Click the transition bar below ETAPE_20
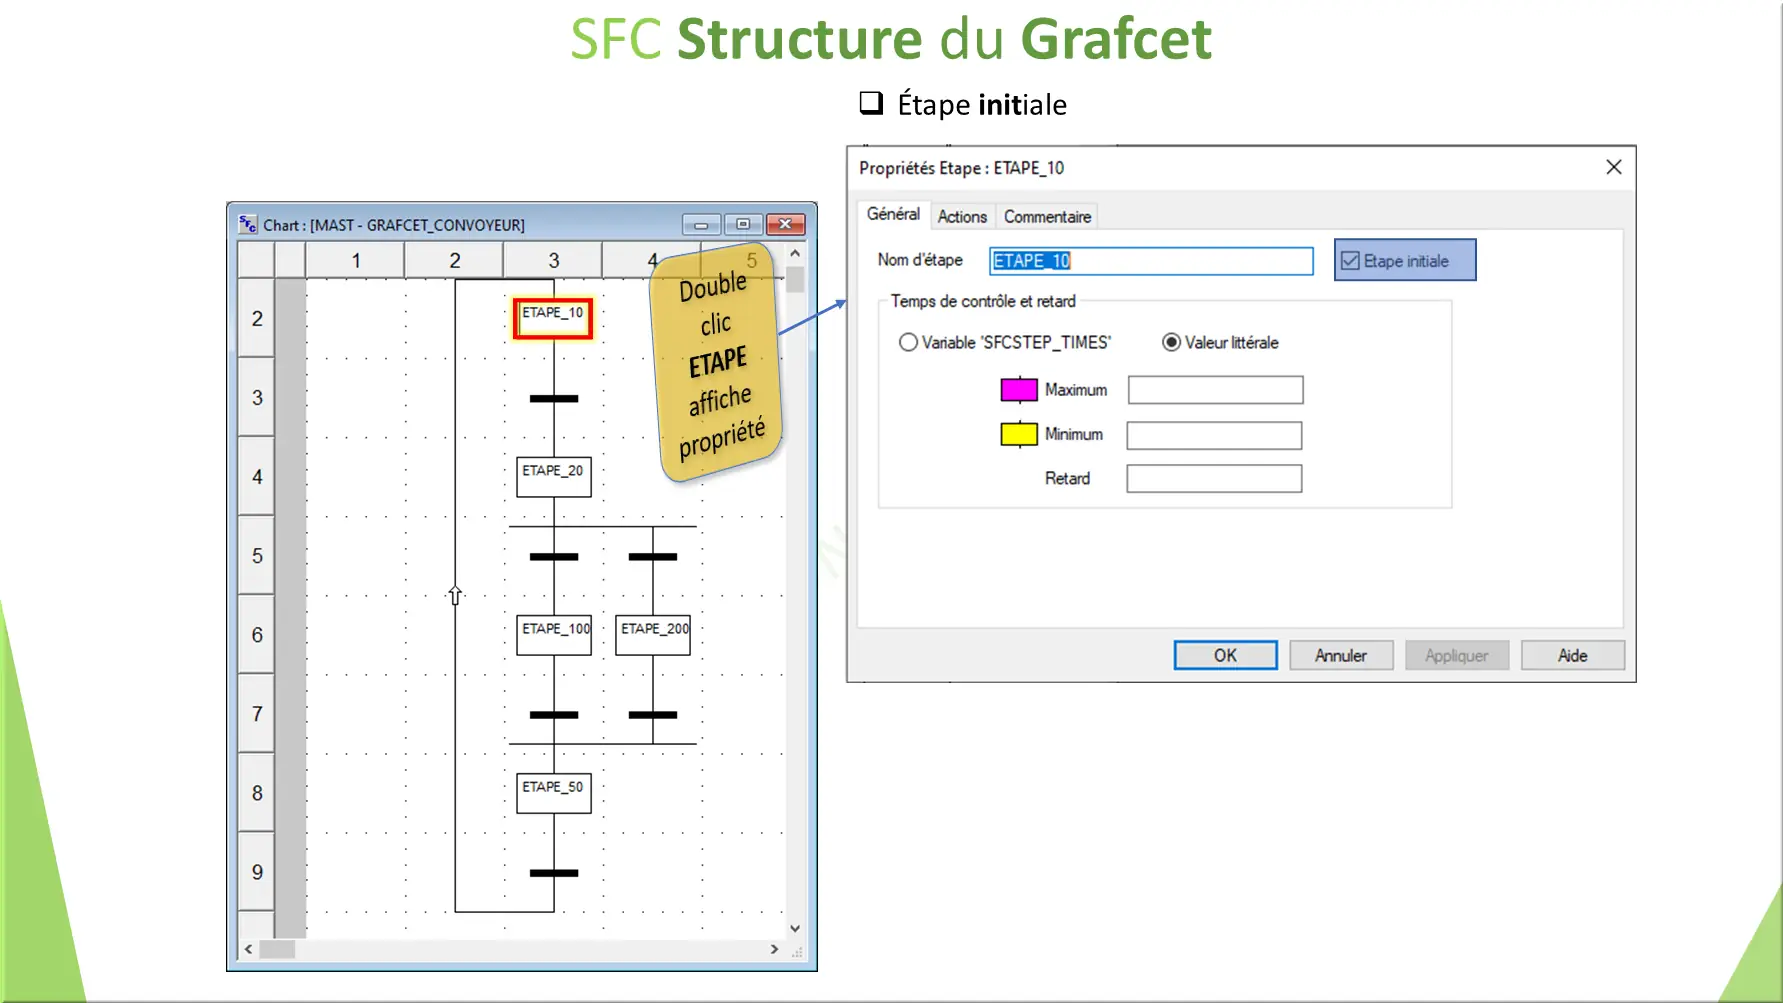Screen dimensions: 1783x1003 point(553,555)
